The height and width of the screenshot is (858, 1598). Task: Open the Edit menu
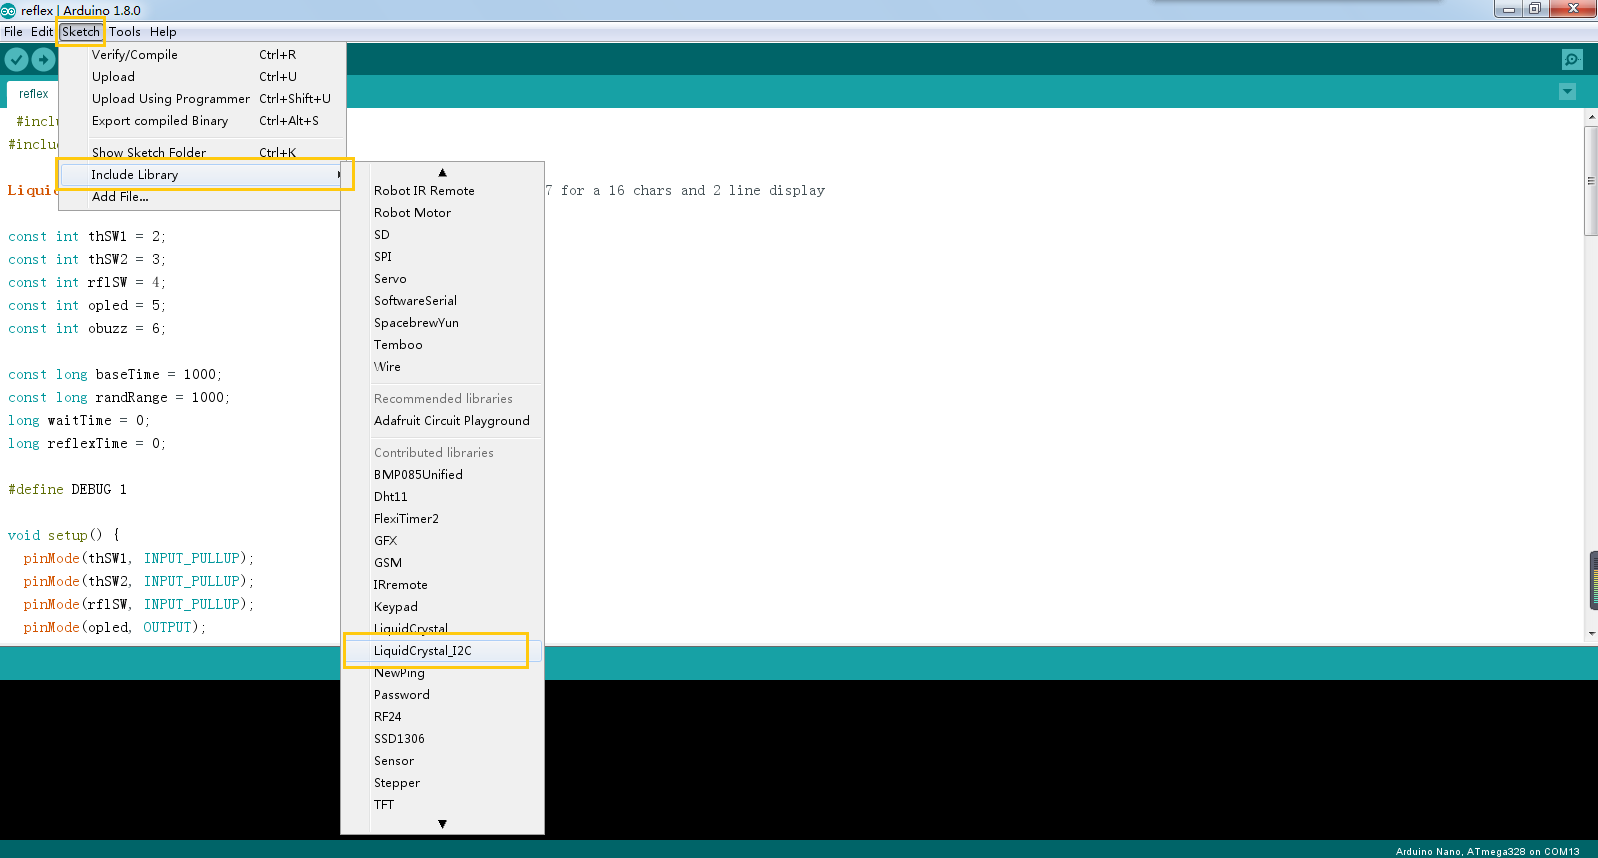coord(42,32)
